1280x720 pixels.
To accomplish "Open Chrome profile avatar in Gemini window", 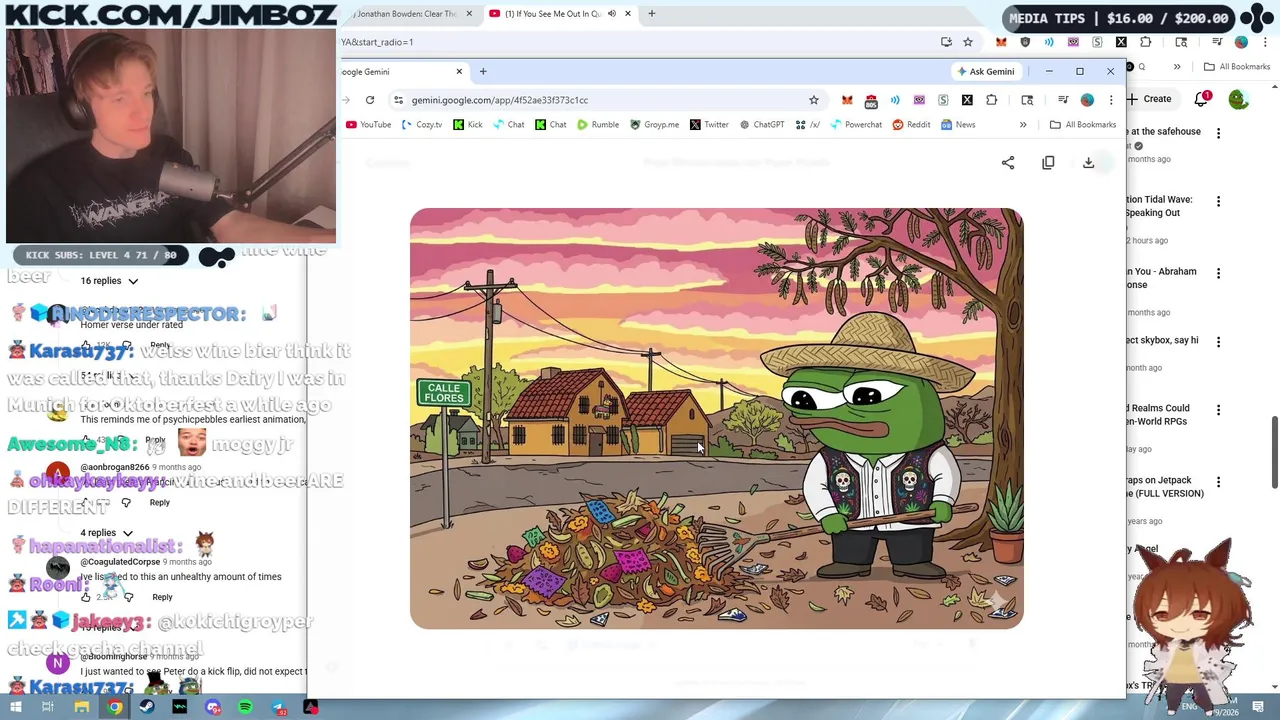I will (1087, 100).
